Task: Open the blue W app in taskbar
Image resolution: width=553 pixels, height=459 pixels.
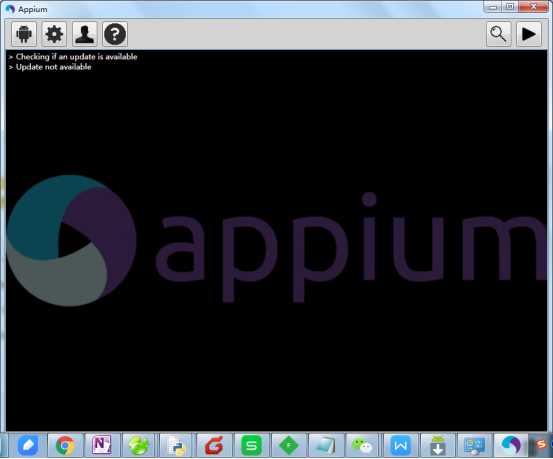Action: pos(400,445)
